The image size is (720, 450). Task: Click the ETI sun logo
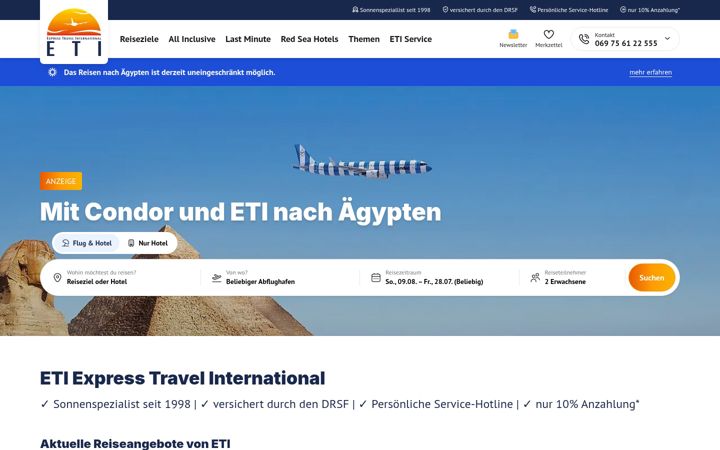click(x=74, y=32)
